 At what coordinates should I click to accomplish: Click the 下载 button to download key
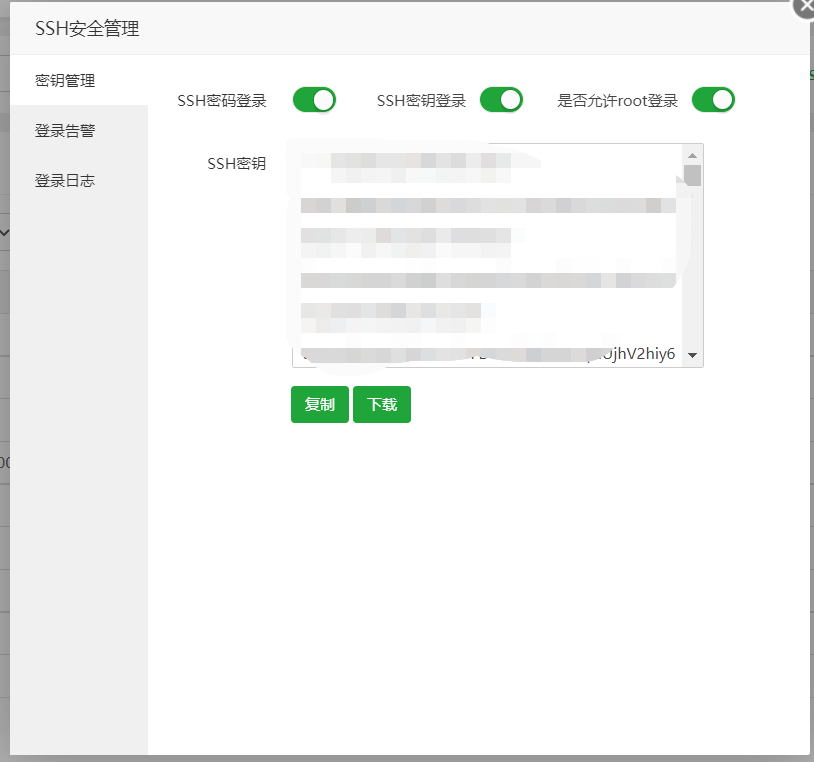382,405
